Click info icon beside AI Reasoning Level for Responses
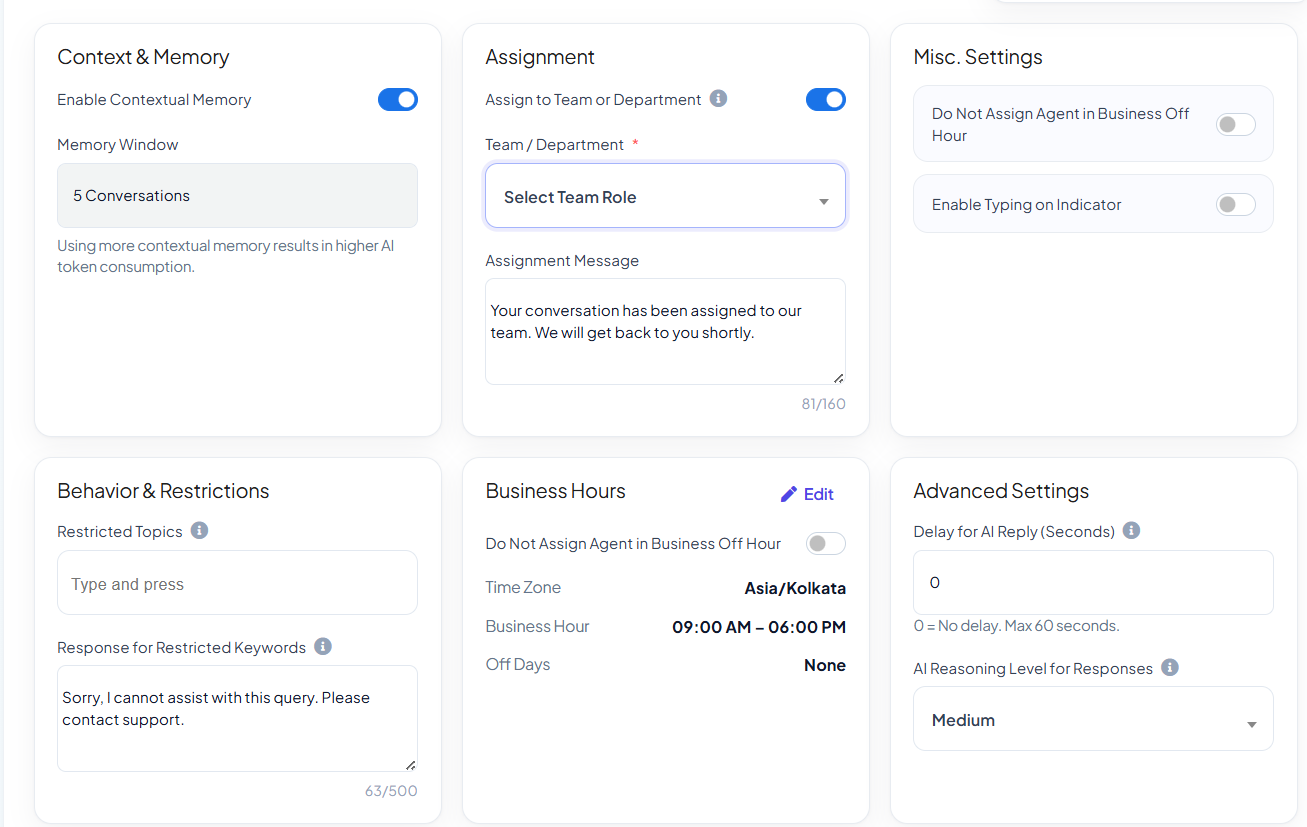The image size is (1307, 827). (1170, 667)
